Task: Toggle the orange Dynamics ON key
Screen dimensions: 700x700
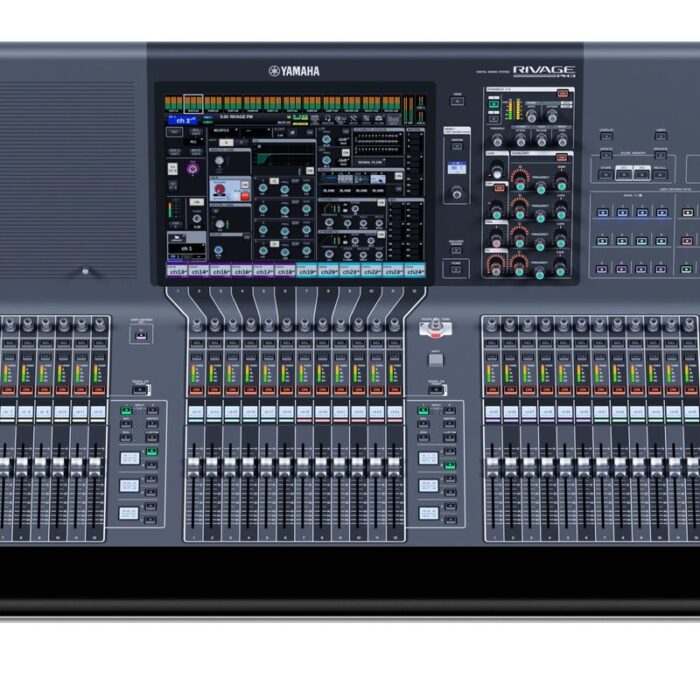Action: [562, 94]
